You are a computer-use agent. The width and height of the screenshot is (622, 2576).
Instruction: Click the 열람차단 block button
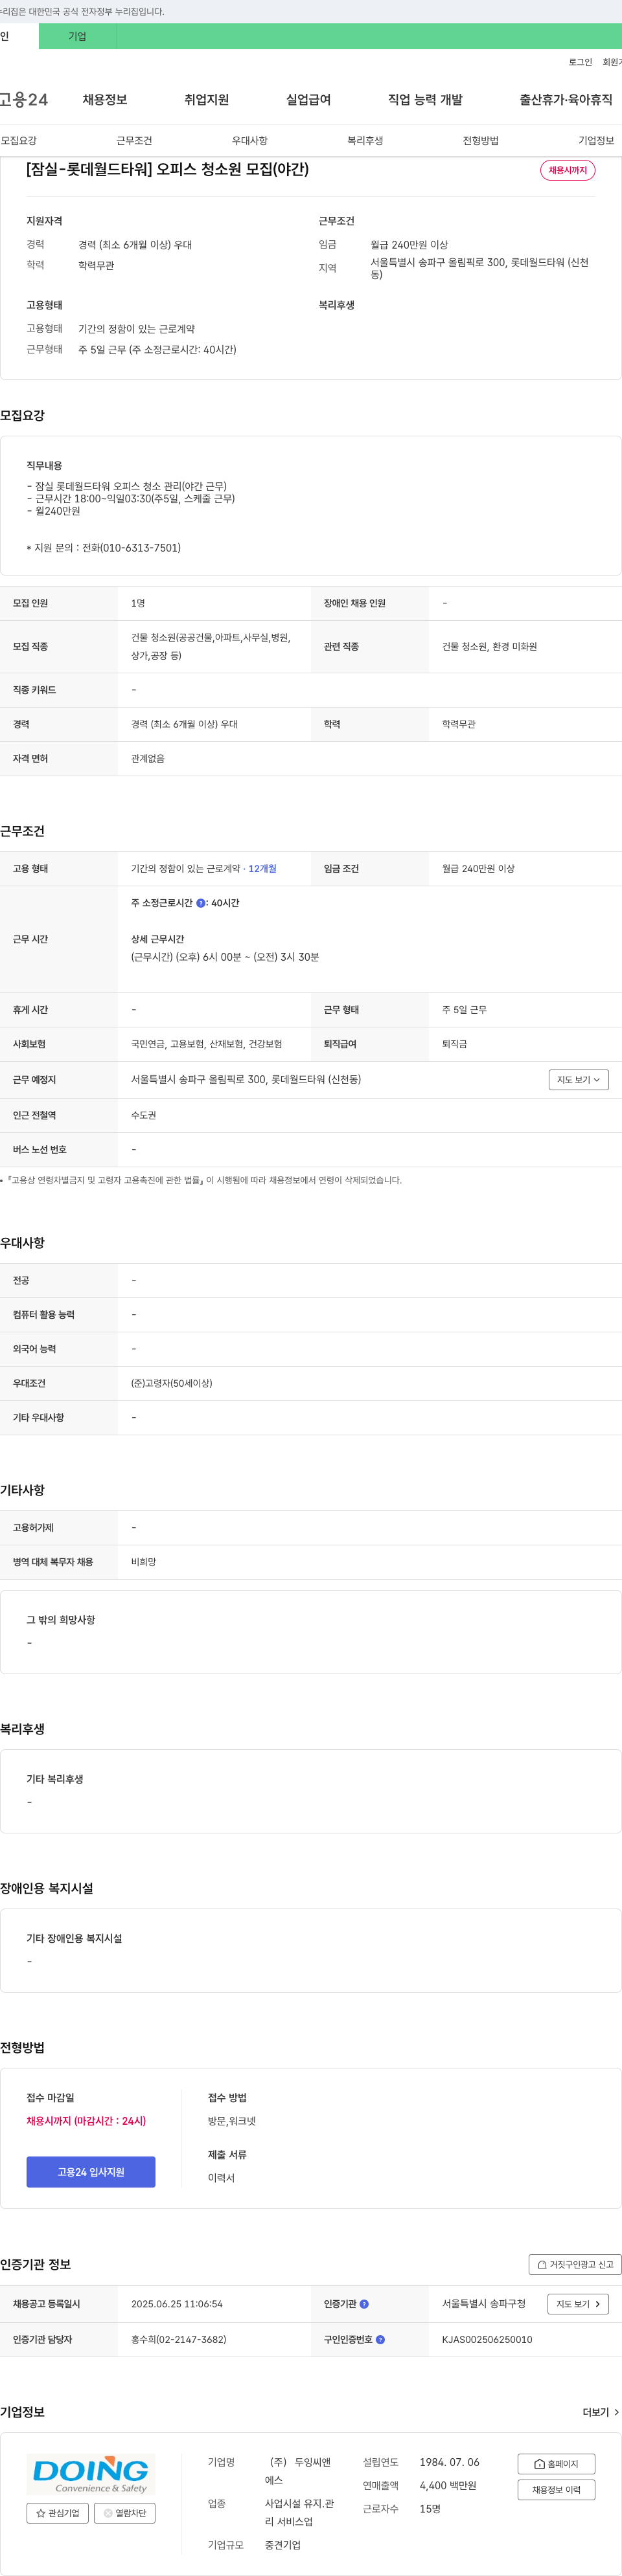tap(125, 2513)
